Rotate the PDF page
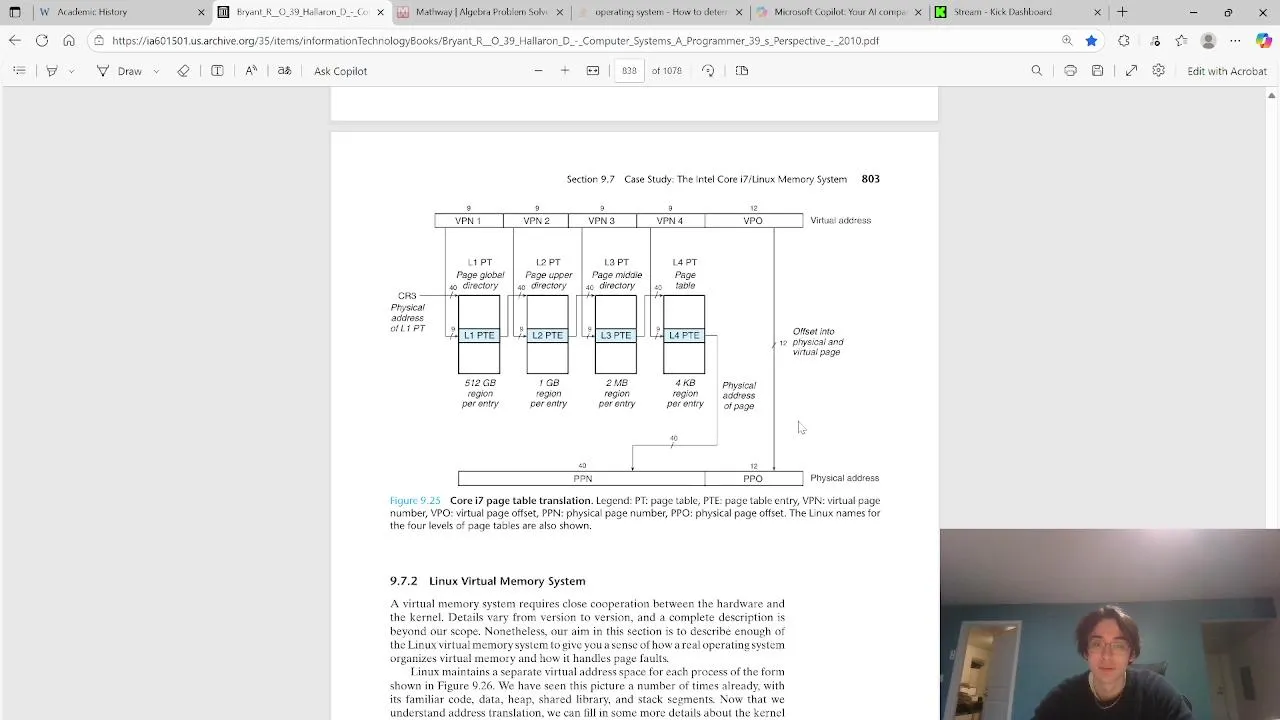 (x=708, y=71)
